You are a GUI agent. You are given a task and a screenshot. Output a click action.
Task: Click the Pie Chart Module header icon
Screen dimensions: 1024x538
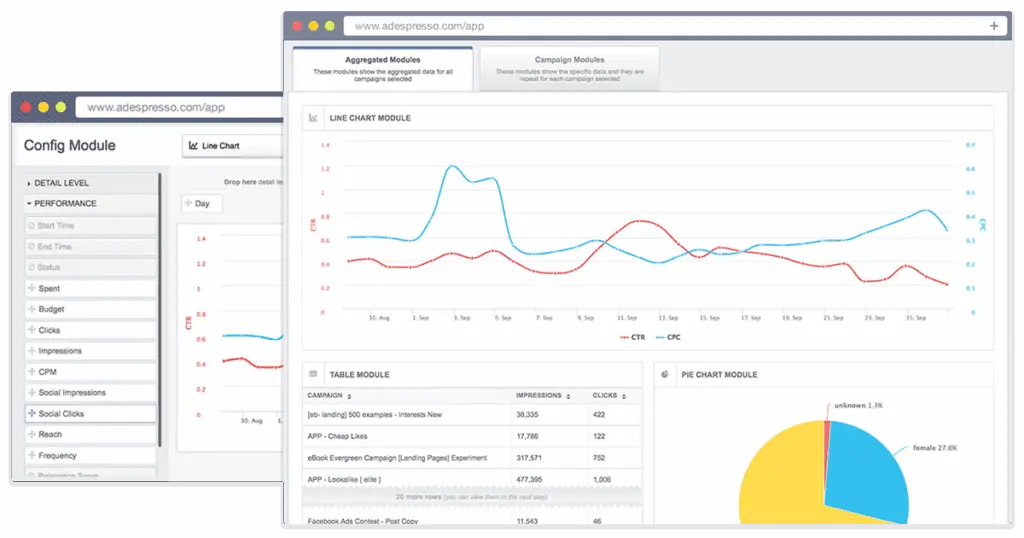tap(666, 375)
